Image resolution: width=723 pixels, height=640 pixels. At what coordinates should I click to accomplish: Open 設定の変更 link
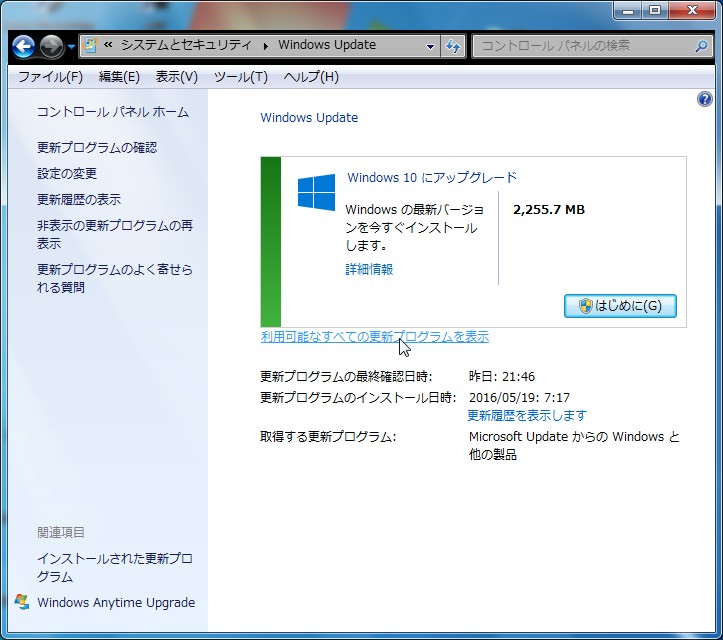click(67, 173)
